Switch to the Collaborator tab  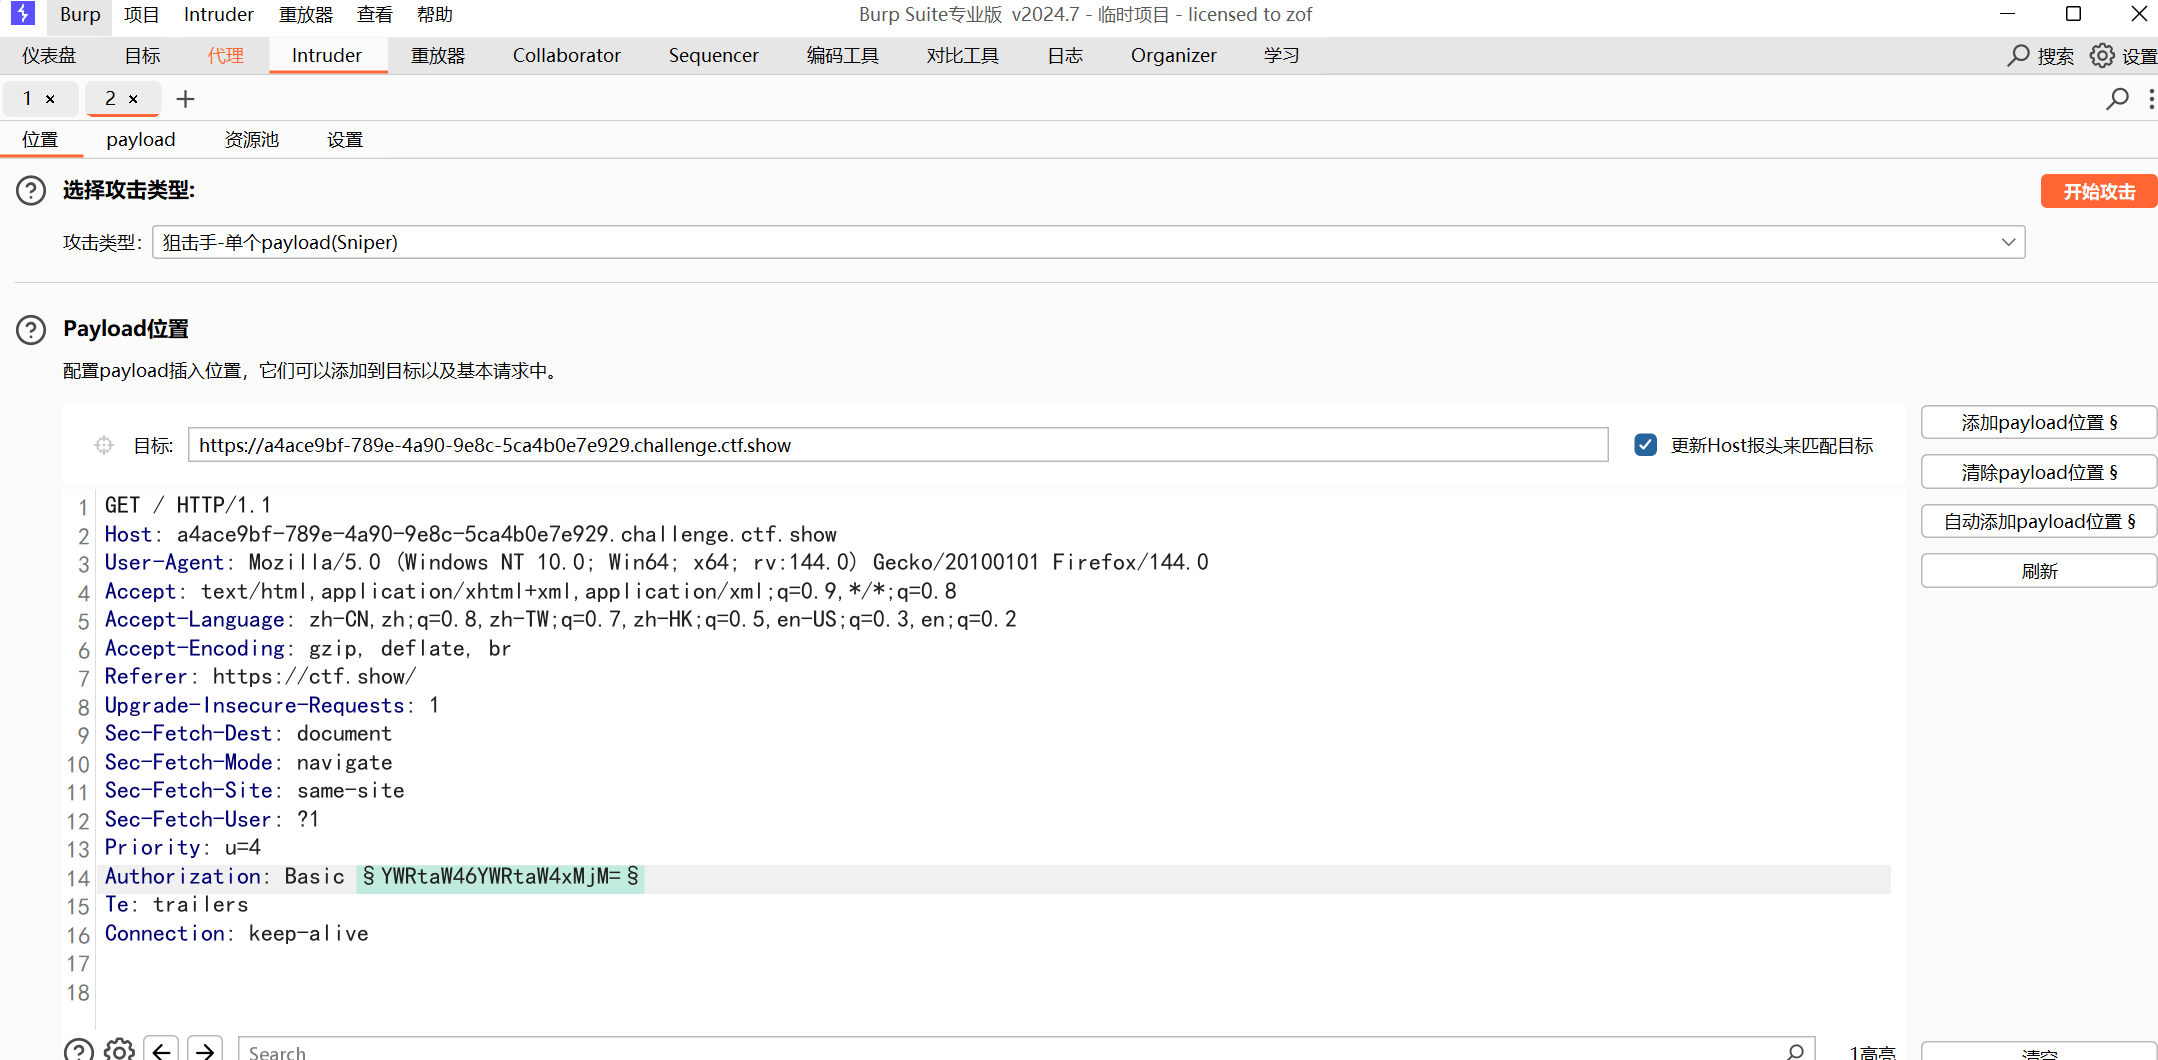567,56
